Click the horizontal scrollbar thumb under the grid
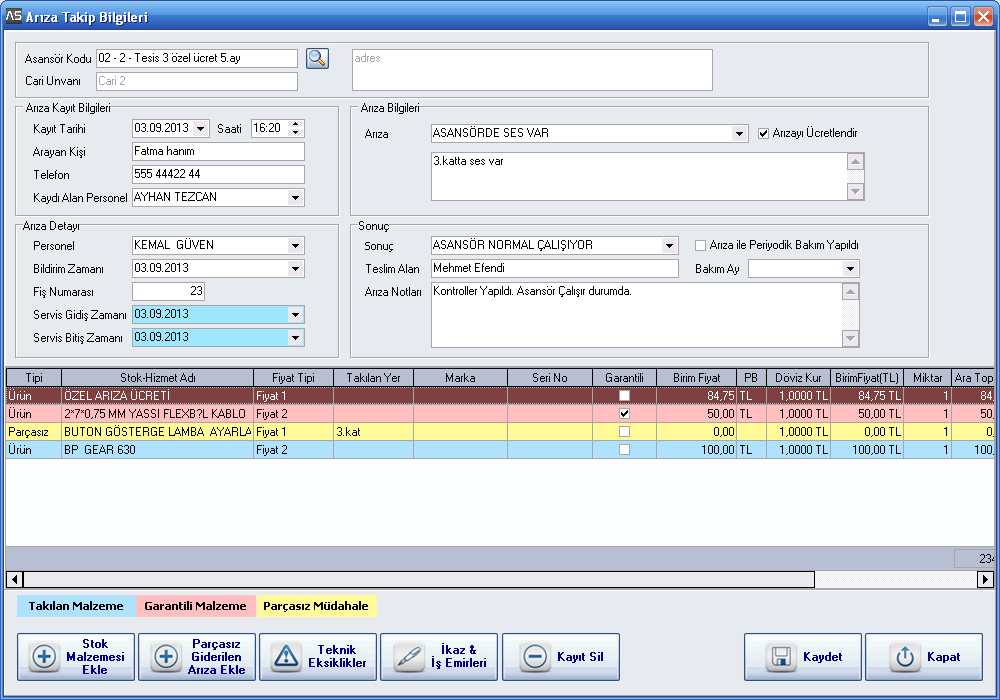 pos(419,580)
